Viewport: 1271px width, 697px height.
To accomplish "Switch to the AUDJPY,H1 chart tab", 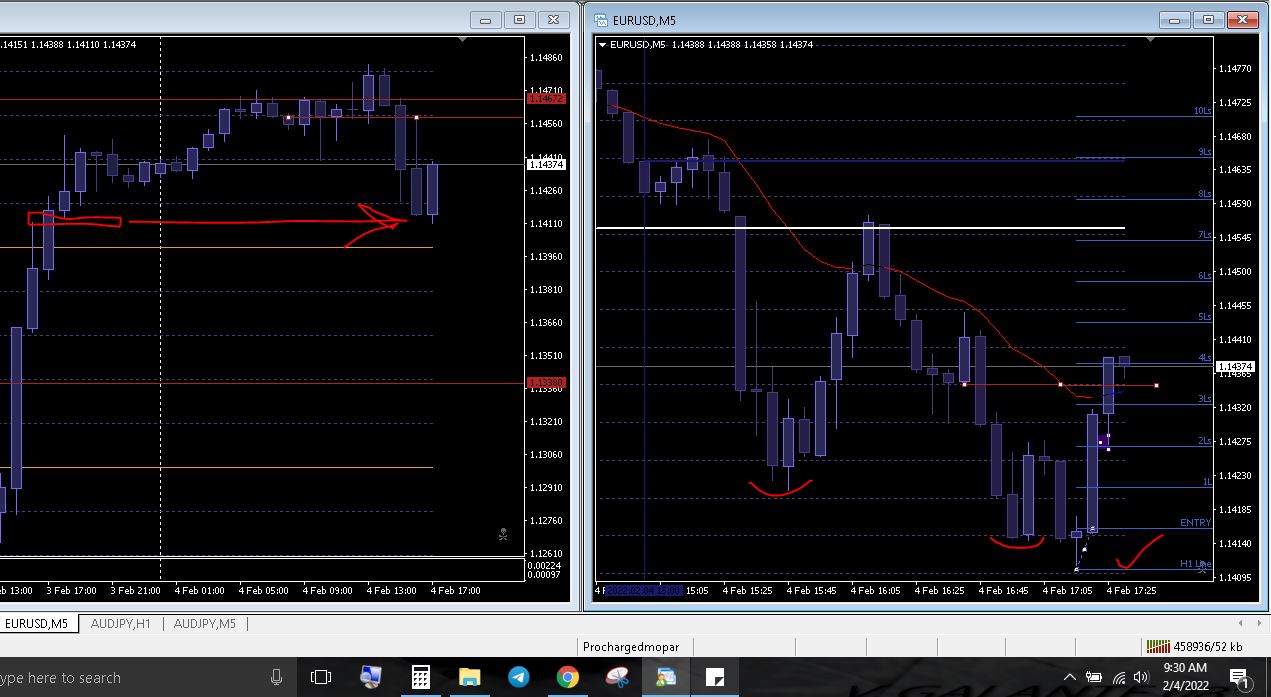I will pyautogui.click(x=120, y=624).
